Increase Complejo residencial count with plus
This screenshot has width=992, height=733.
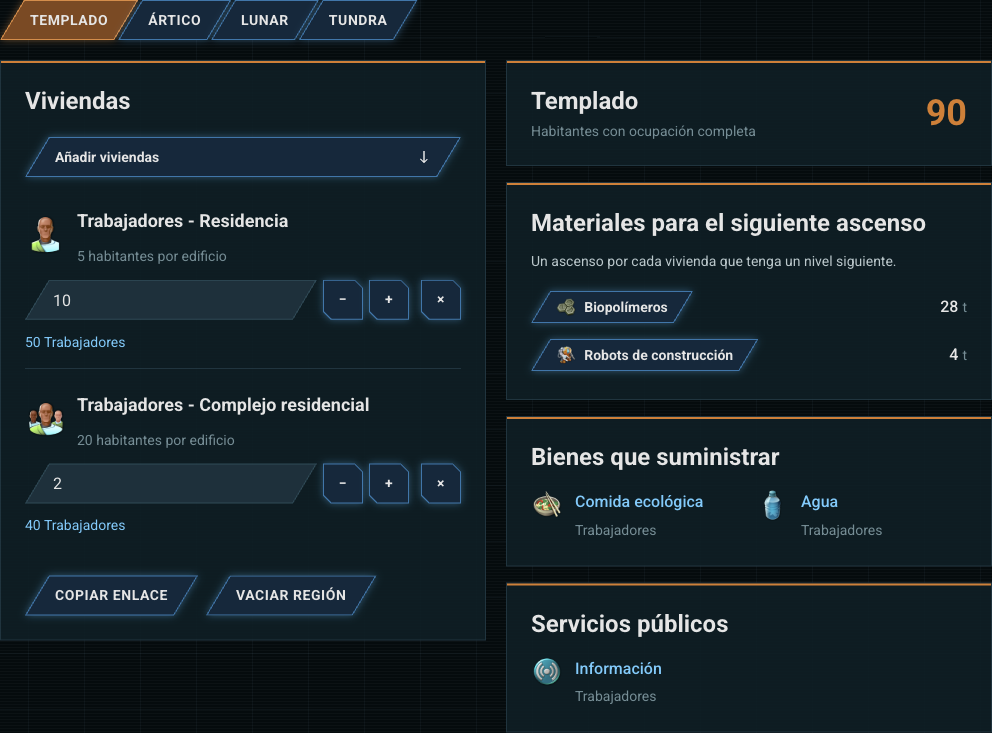tap(389, 483)
